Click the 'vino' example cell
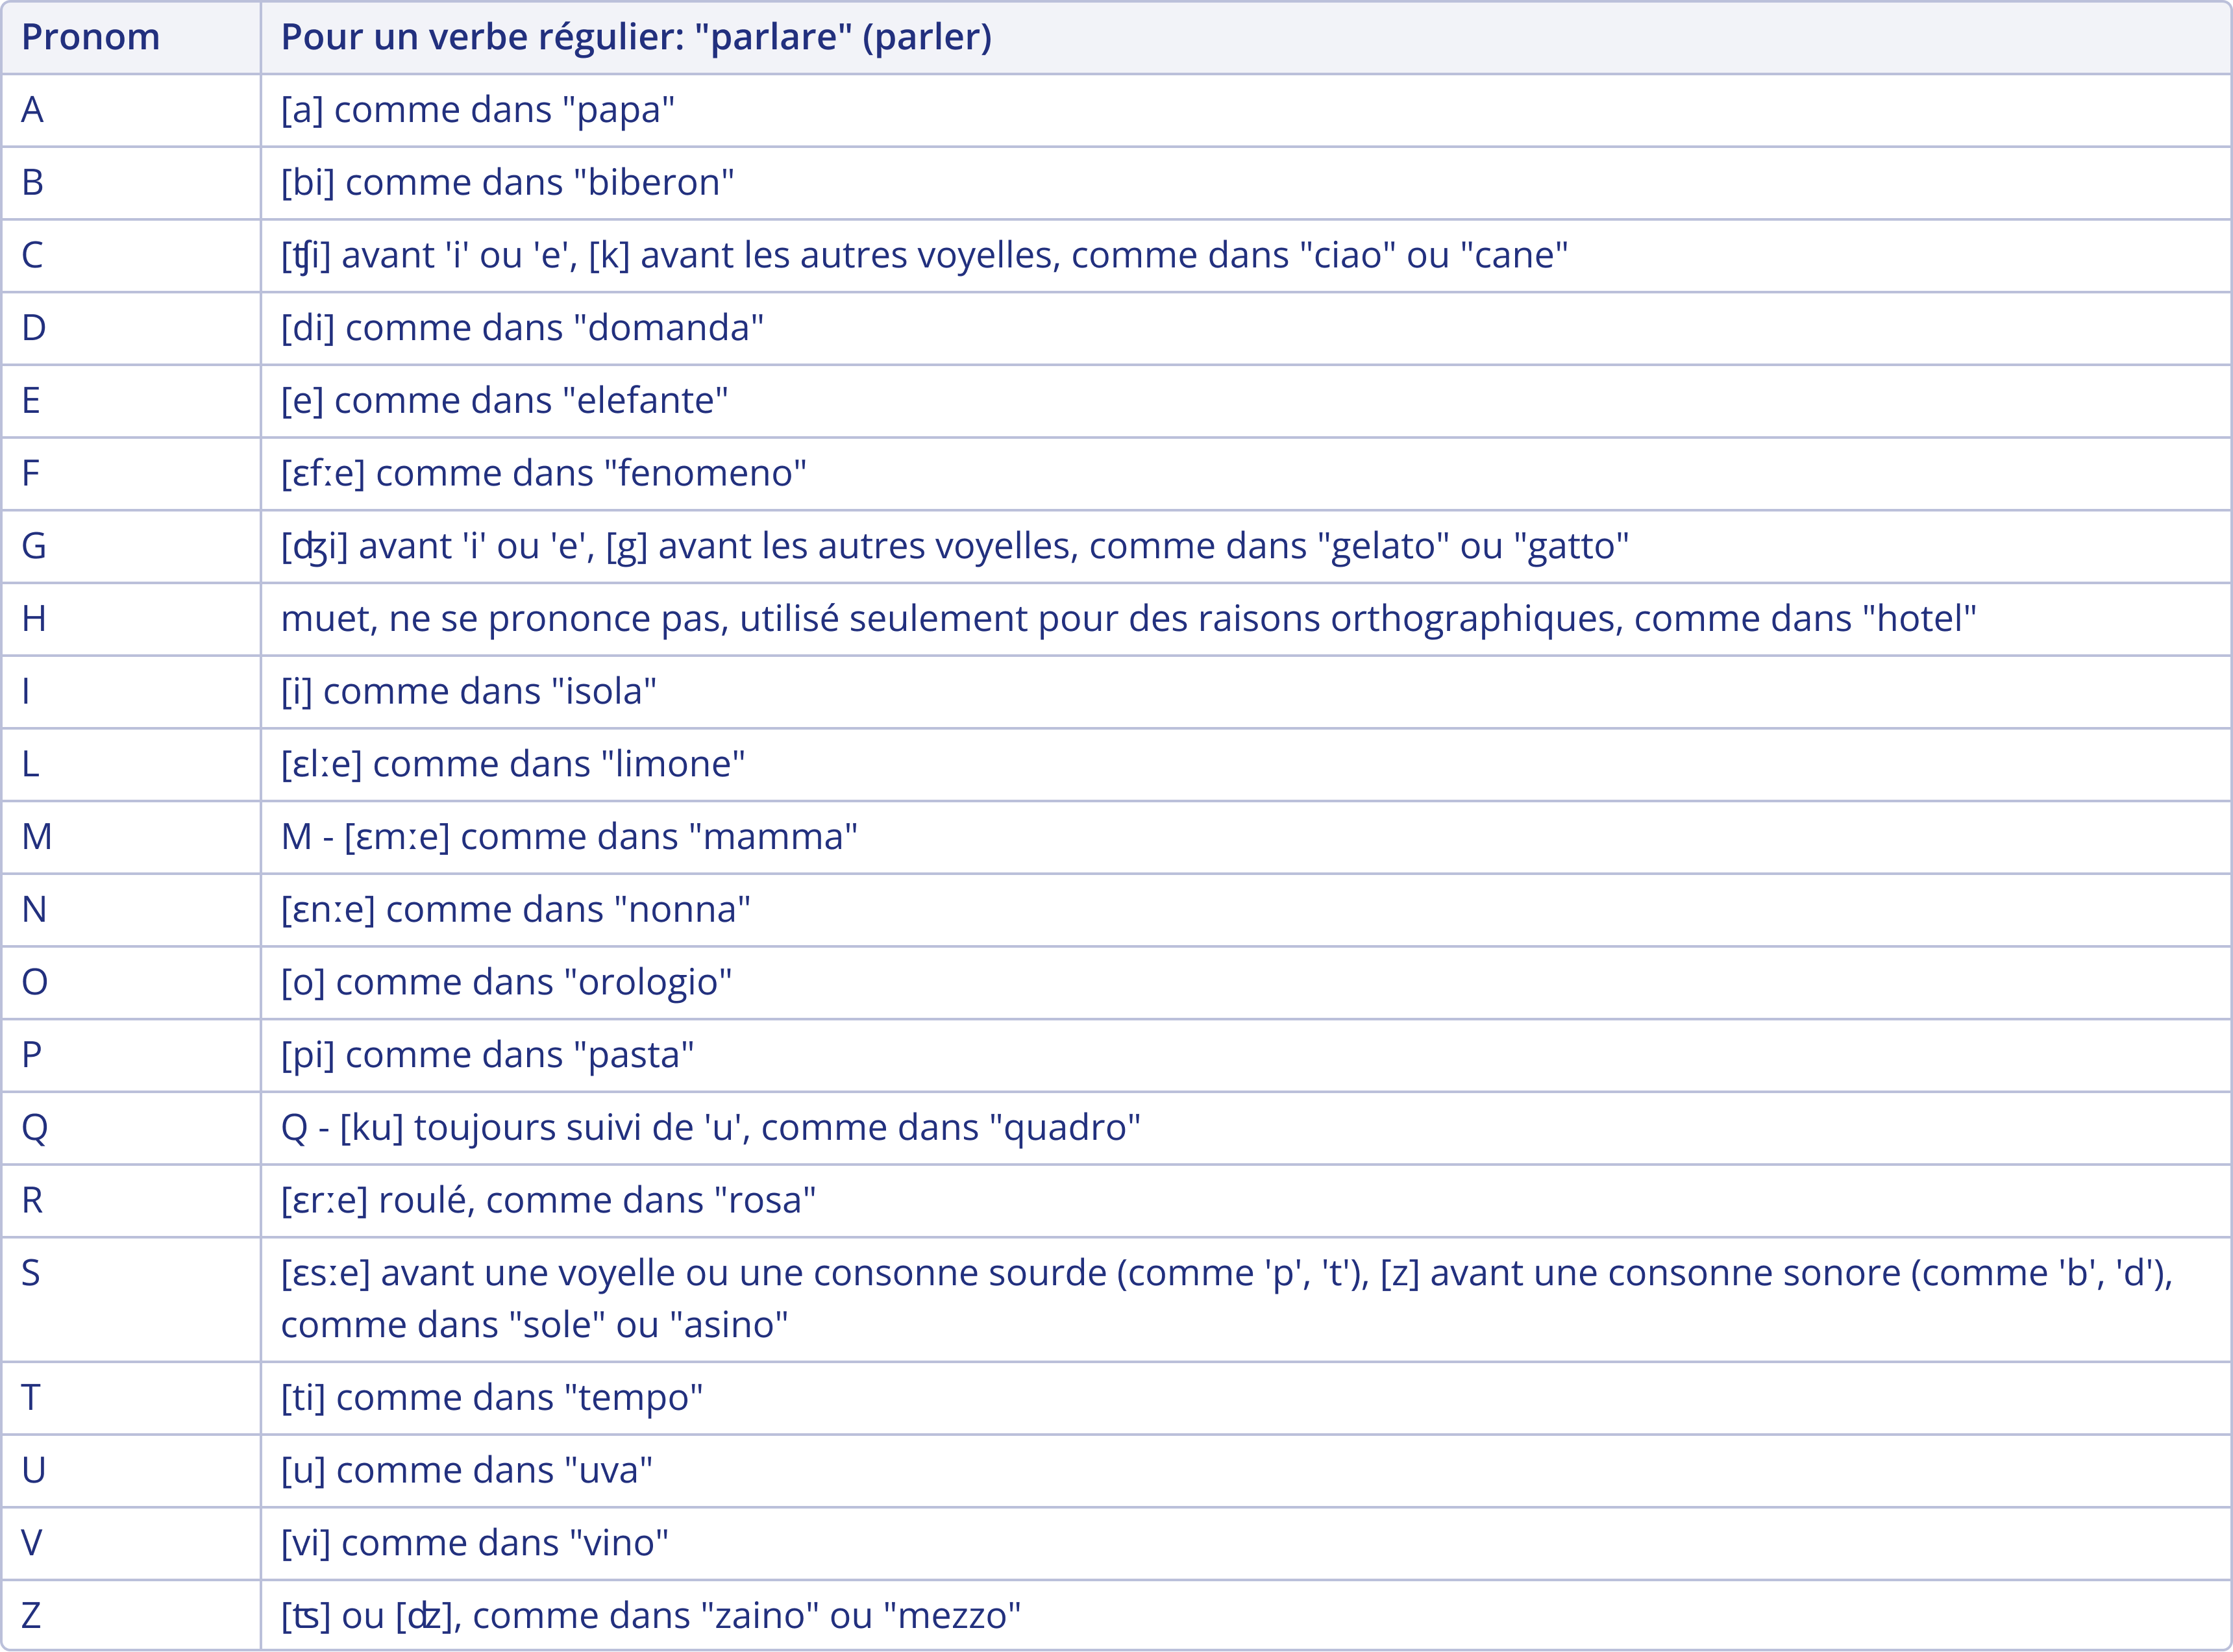 (x=474, y=1543)
